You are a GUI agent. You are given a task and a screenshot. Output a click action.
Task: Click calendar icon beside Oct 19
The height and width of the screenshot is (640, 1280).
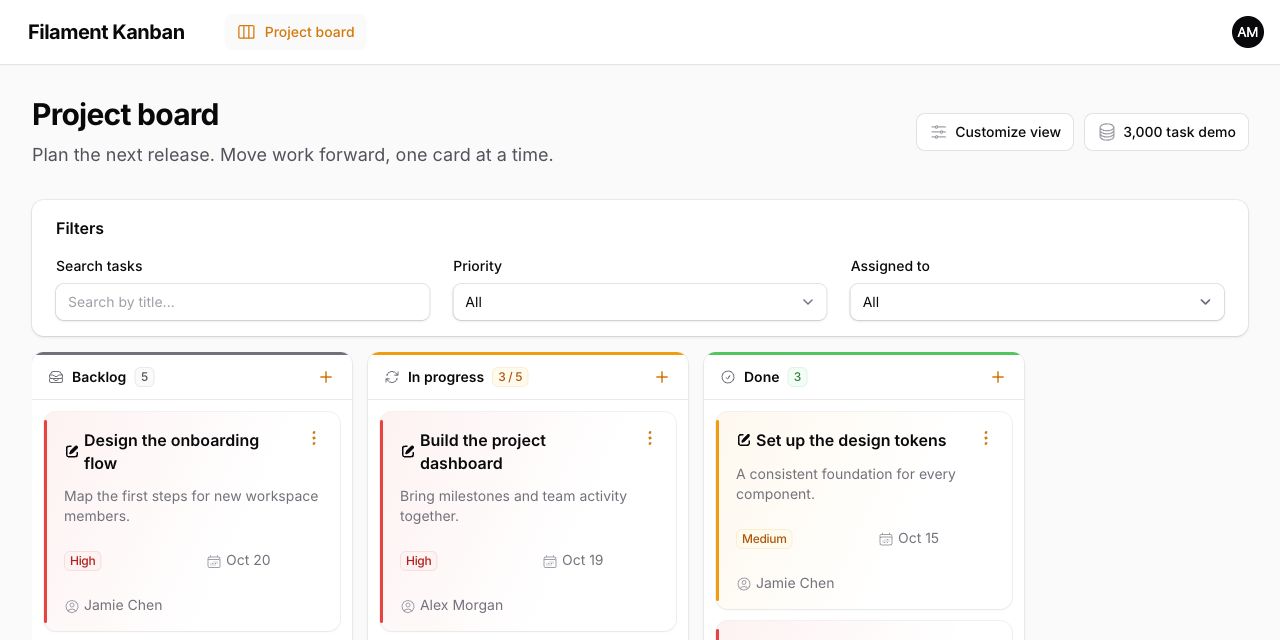pos(550,561)
